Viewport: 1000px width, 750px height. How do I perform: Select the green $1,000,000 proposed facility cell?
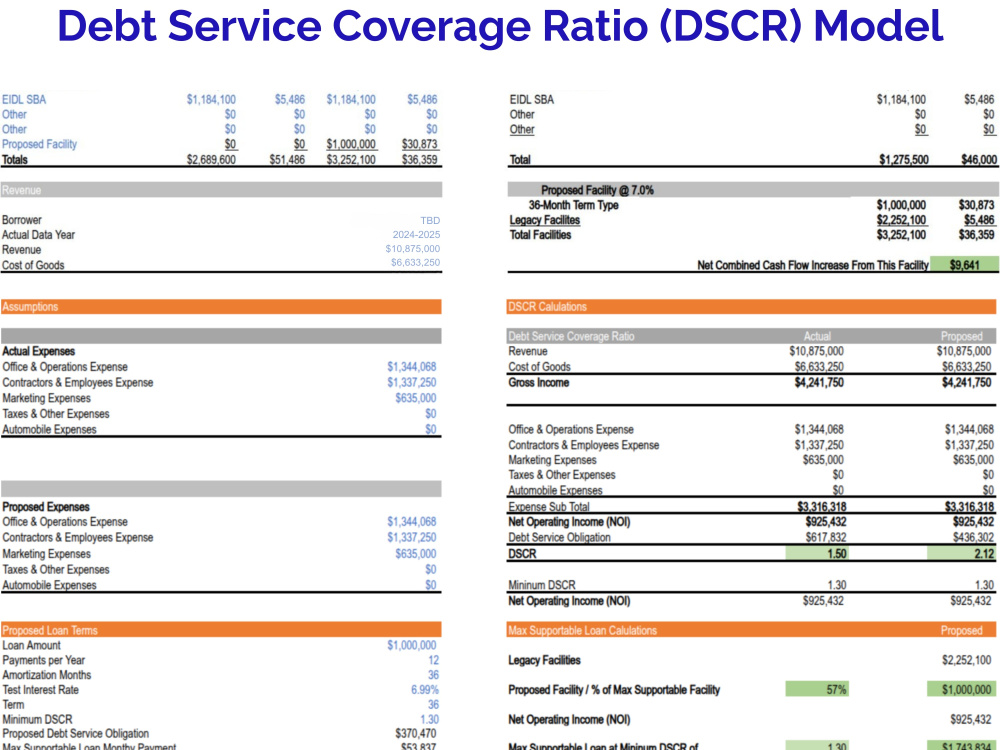click(962, 689)
